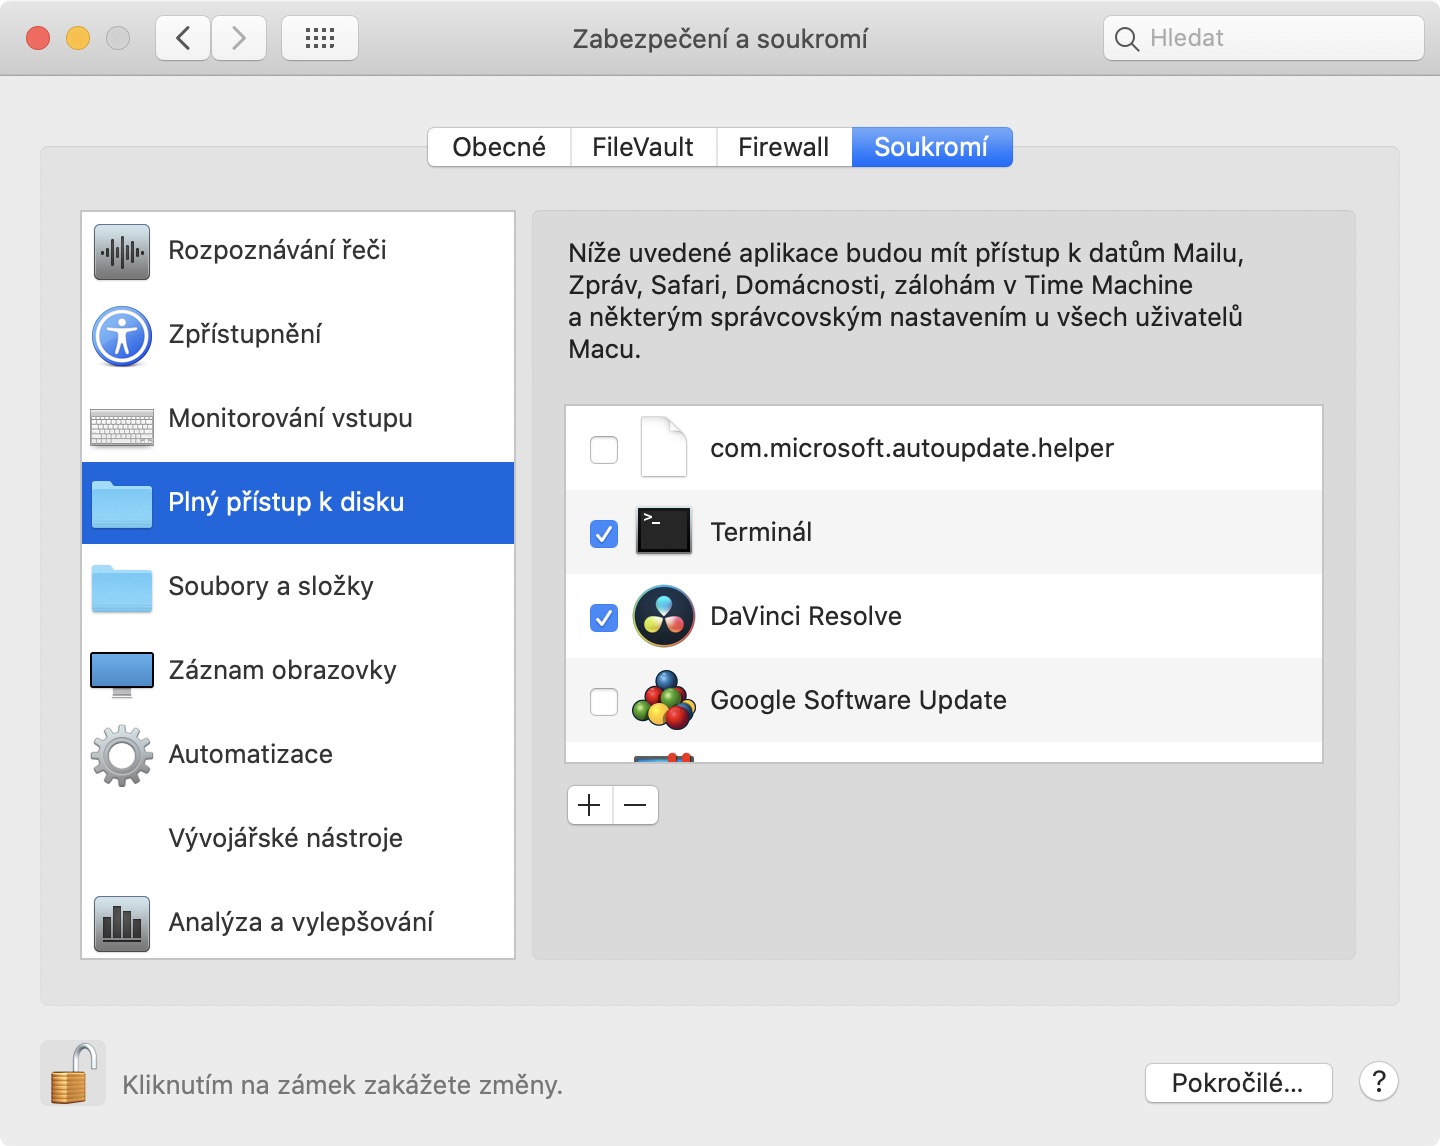Go to the Obecné tab
1440x1146 pixels.
pyautogui.click(x=499, y=147)
